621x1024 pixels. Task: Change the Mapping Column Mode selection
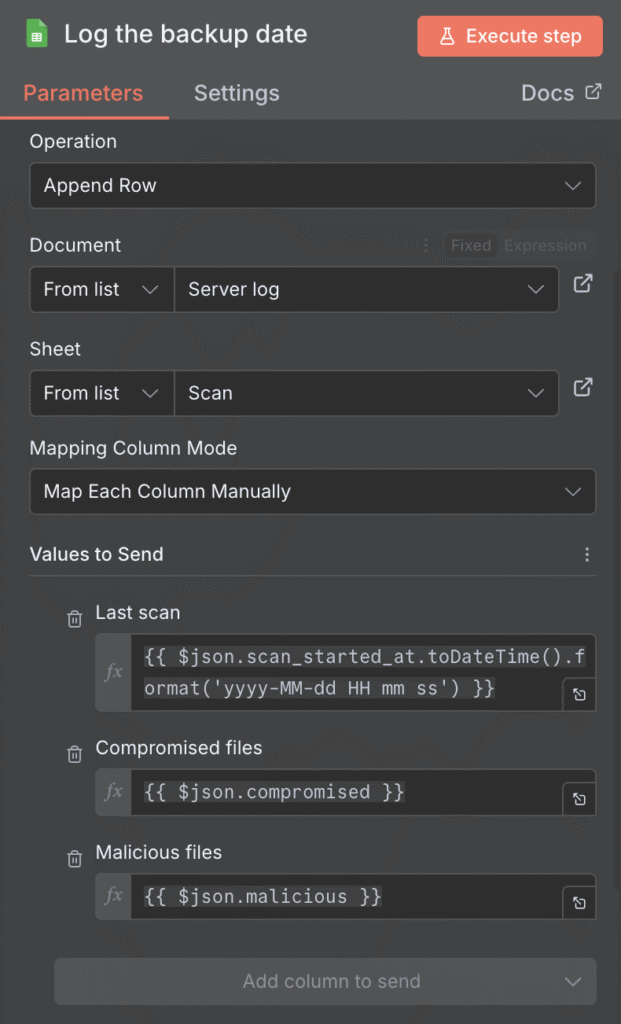pyautogui.click(x=312, y=492)
